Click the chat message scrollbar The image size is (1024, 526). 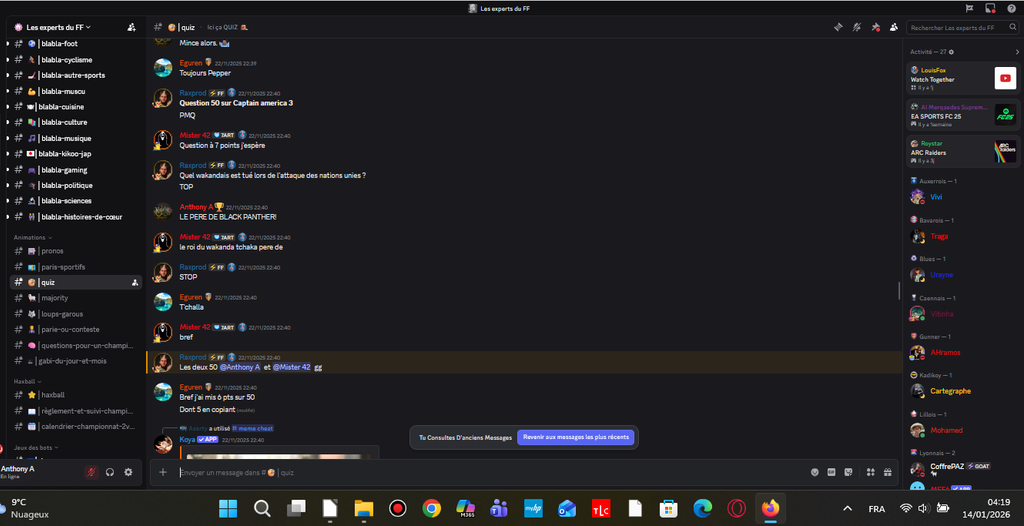(899, 290)
